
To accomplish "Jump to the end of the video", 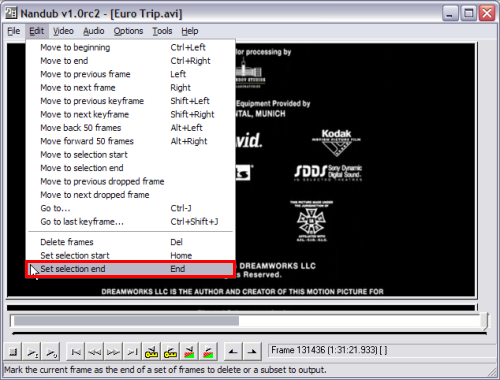I will point(132,352).
